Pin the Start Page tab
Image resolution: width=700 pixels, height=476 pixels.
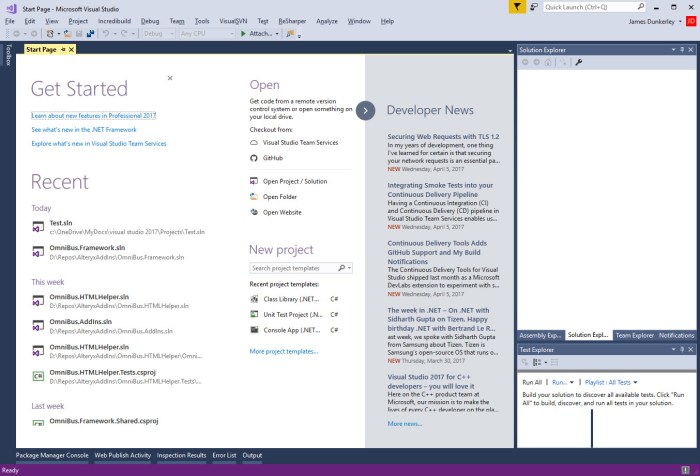tap(63, 49)
